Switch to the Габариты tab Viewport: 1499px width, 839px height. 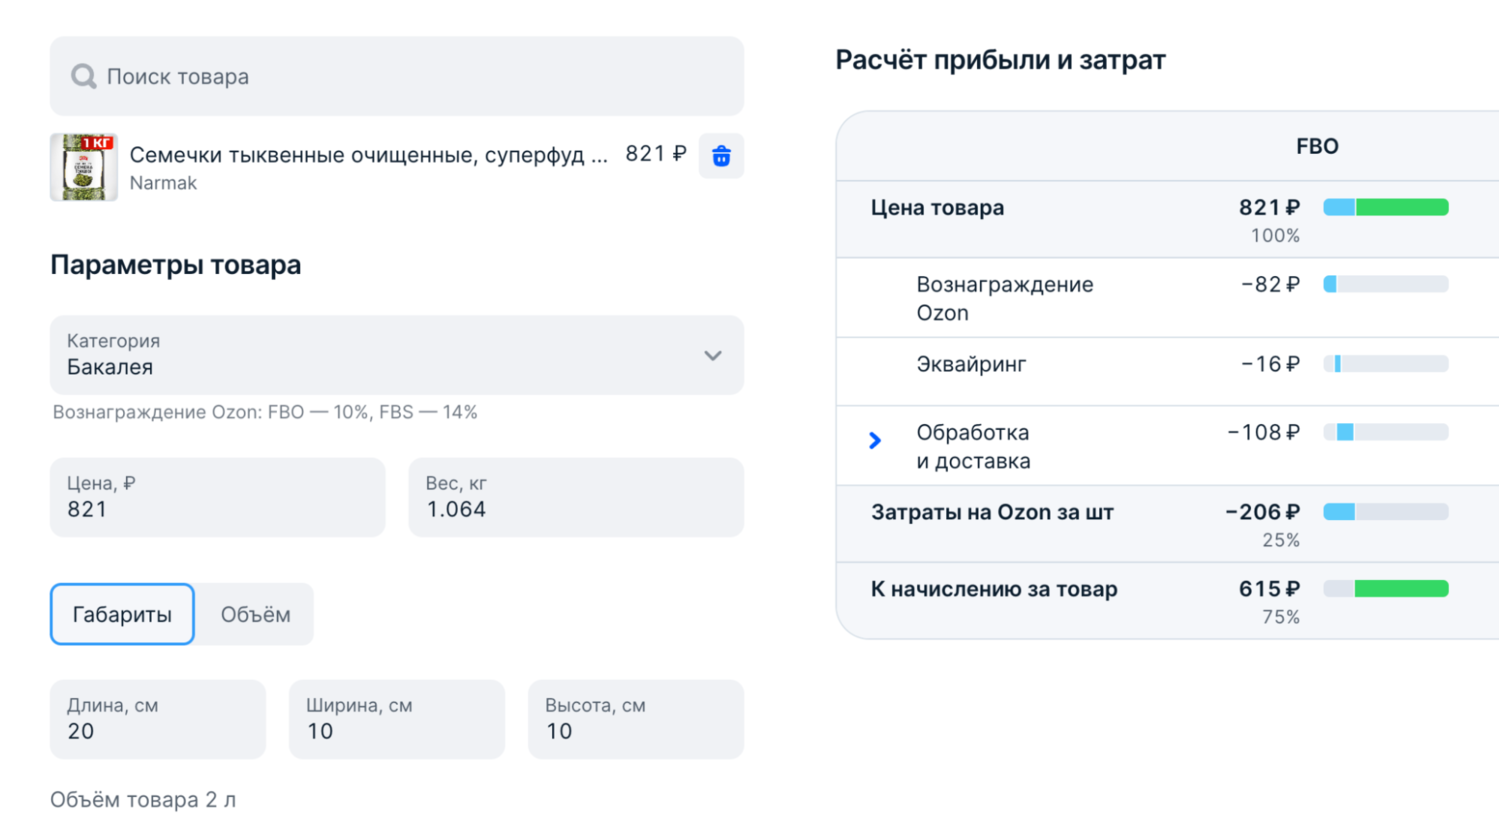pyautogui.click(x=122, y=614)
